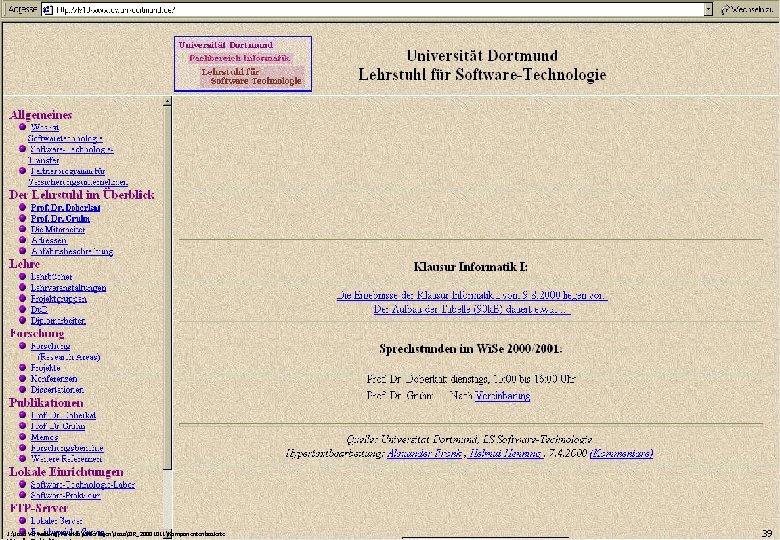Click the purple bullet beside Memos
Image resolution: width=780 pixels, height=540 pixels.
22,437
